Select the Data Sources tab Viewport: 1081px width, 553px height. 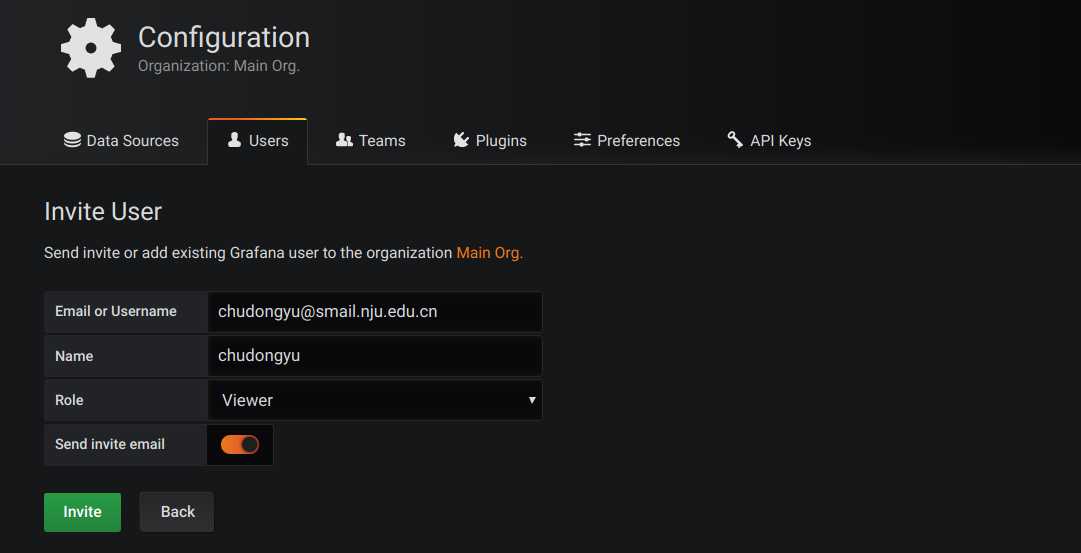tap(121, 141)
